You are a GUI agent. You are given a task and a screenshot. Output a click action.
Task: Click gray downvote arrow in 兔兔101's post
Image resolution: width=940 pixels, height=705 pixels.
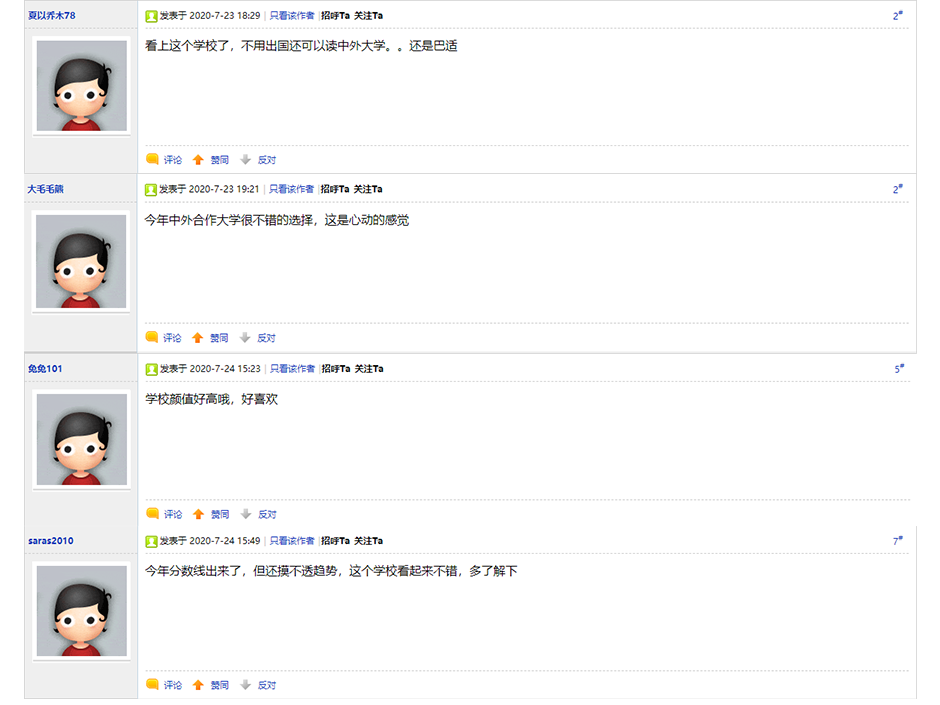tap(245, 514)
